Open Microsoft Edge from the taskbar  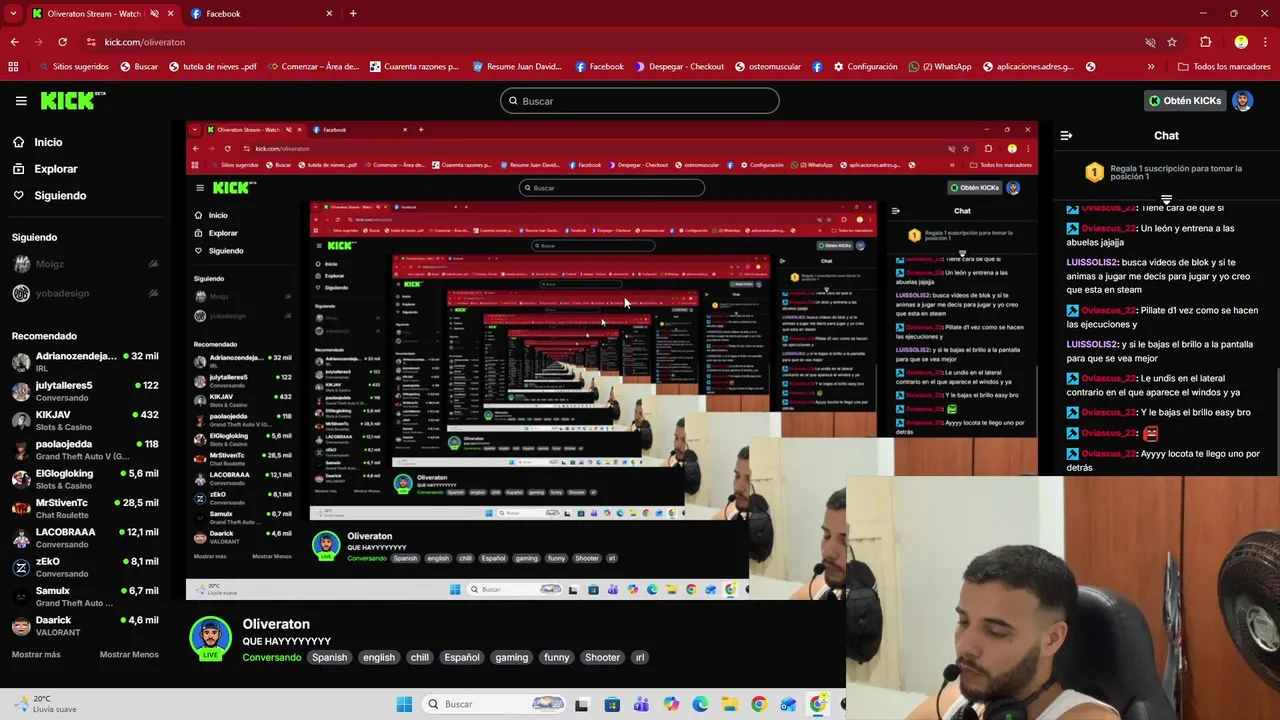700,704
